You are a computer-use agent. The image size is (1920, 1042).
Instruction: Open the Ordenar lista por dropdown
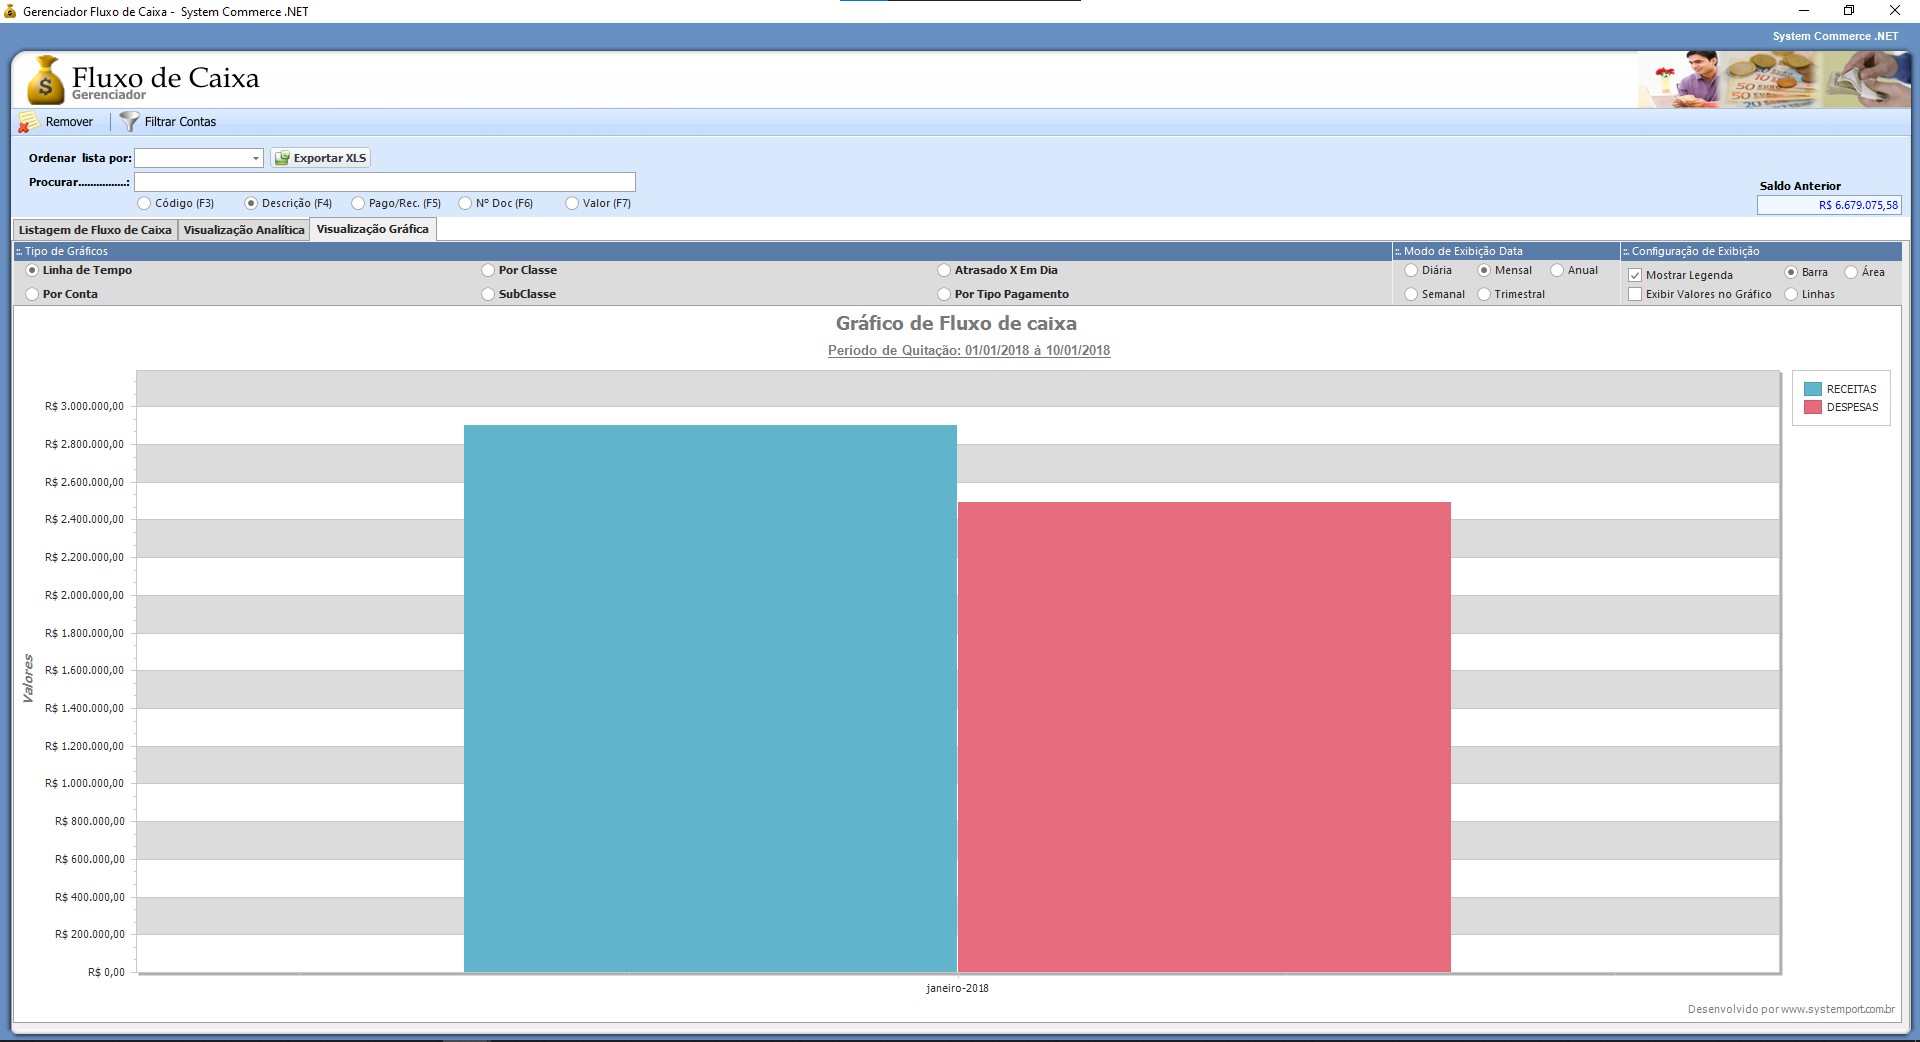(255, 158)
